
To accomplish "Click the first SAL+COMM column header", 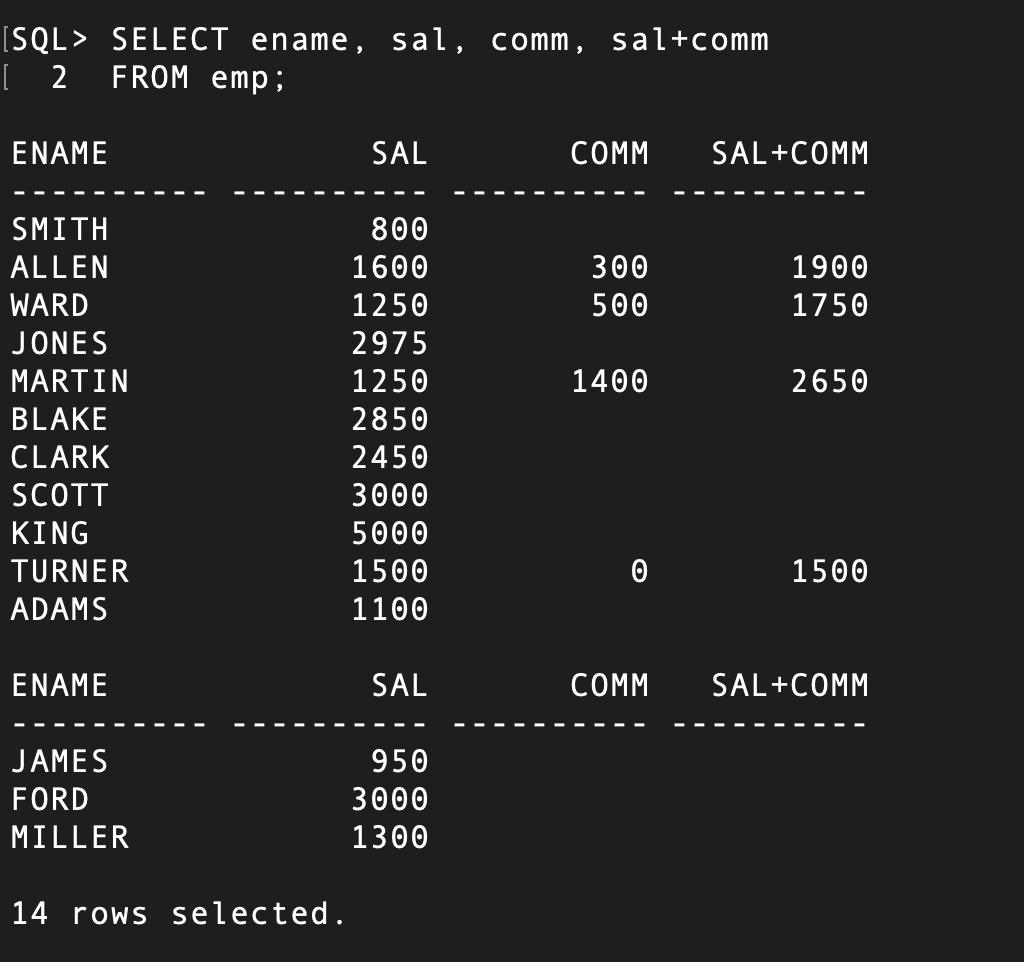I will coord(790,153).
